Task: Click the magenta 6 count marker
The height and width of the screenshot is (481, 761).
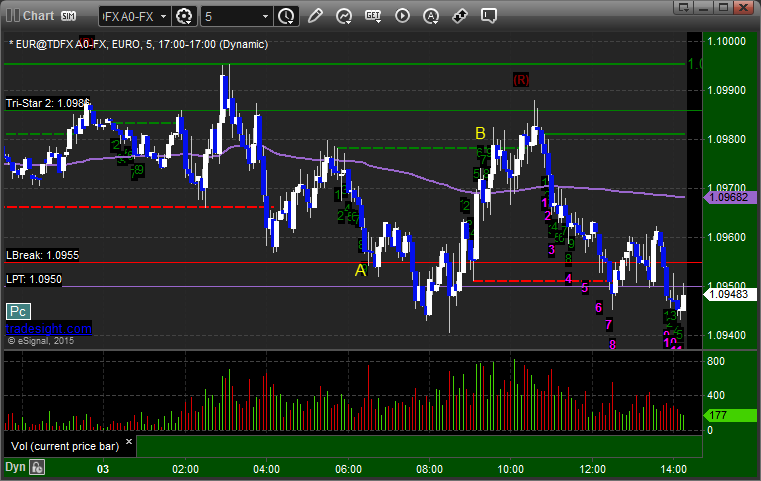Action: tap(598, 307)
